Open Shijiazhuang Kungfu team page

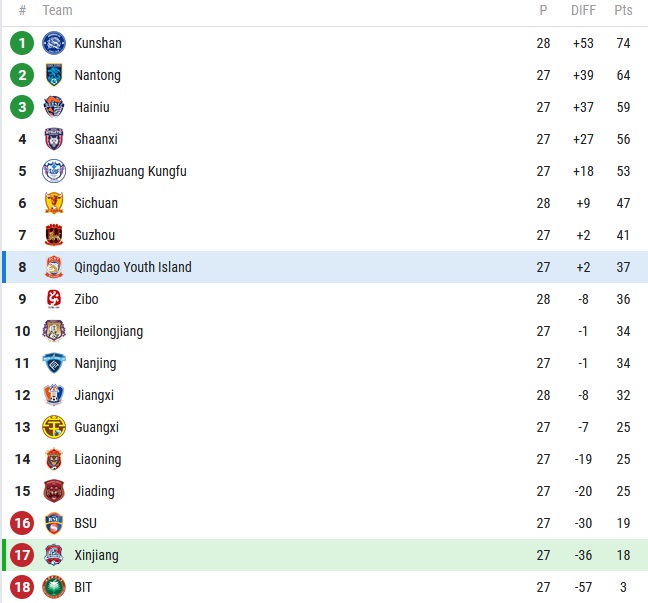[130, 171]
